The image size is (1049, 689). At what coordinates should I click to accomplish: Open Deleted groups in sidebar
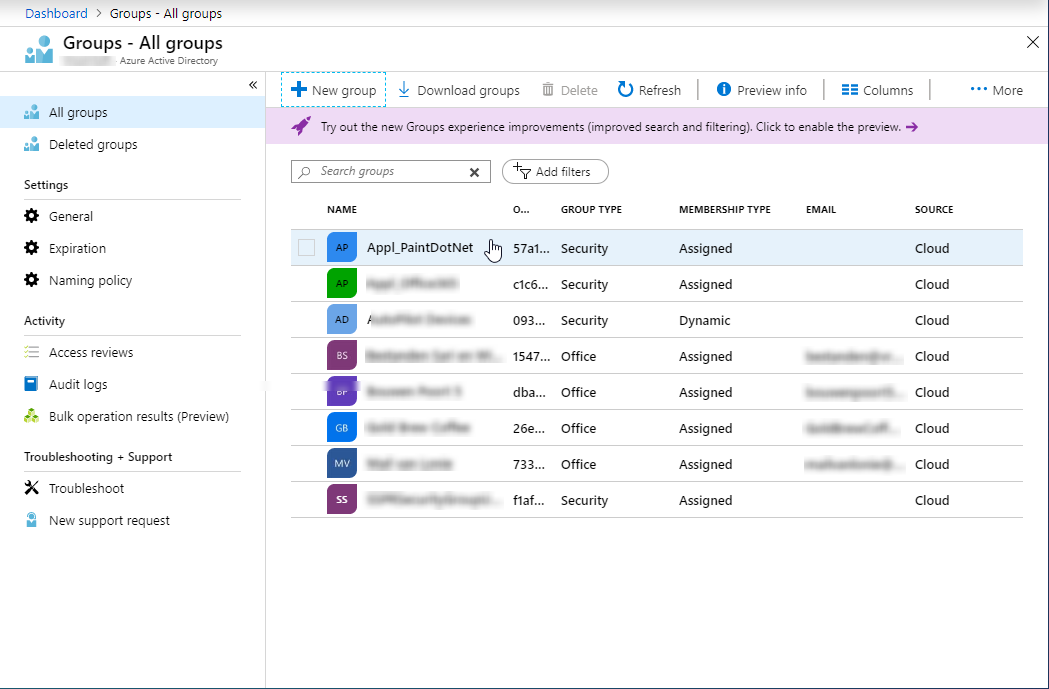point(93,145)
